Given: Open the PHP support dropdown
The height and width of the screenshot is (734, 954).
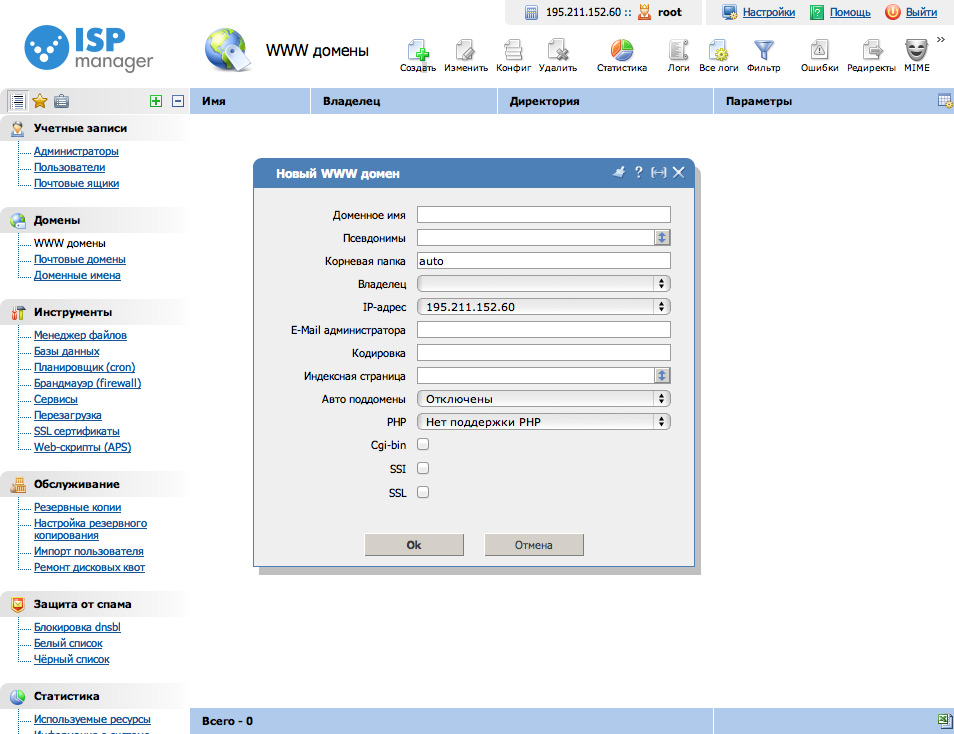Looking at the screenshot, I should 543,422.
